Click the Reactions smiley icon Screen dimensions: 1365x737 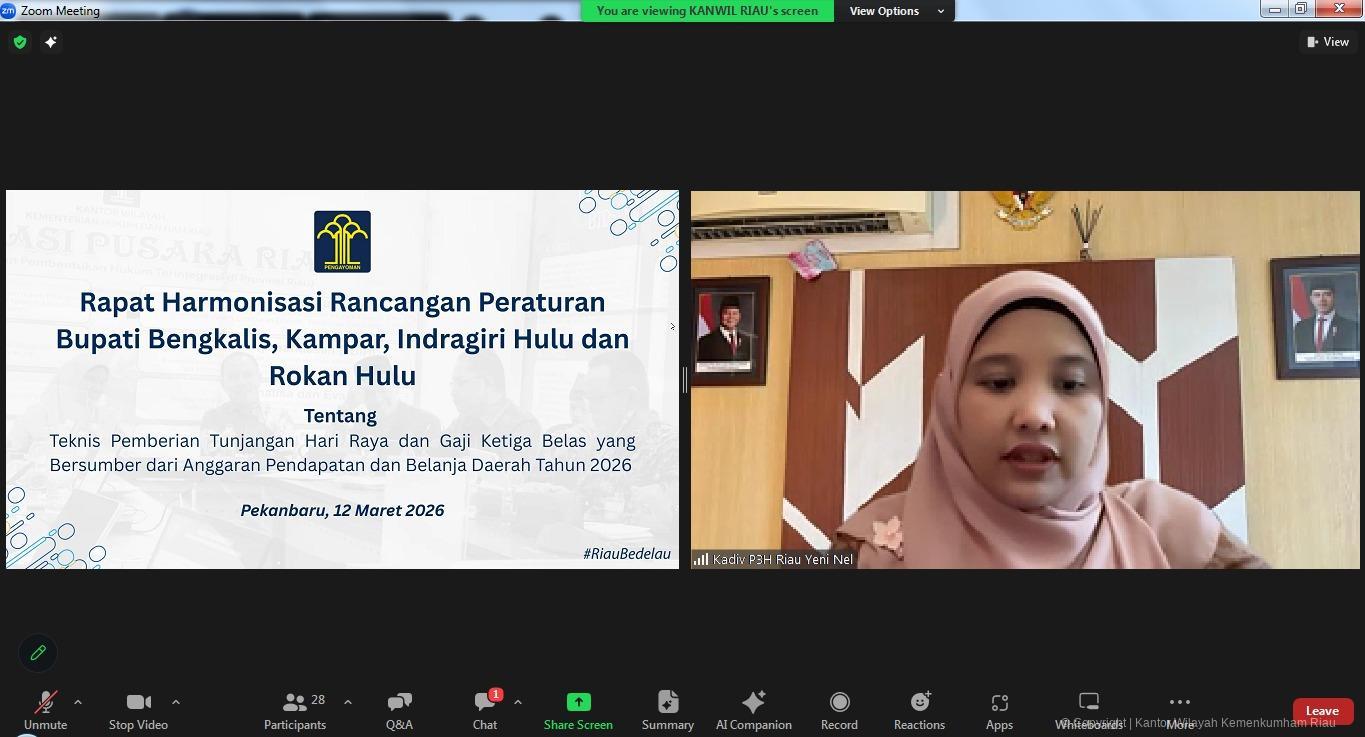(x=919, y=702)
